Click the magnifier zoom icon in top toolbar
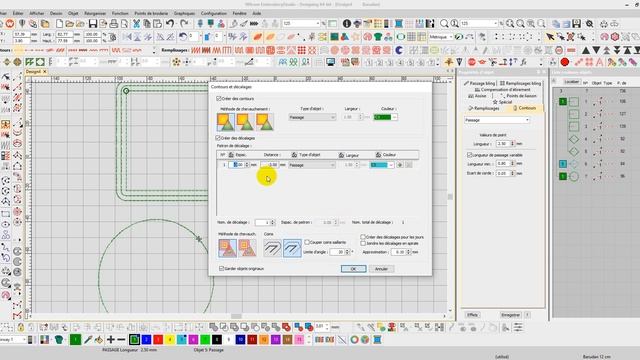The image size is (640, 360). [444, 24]
